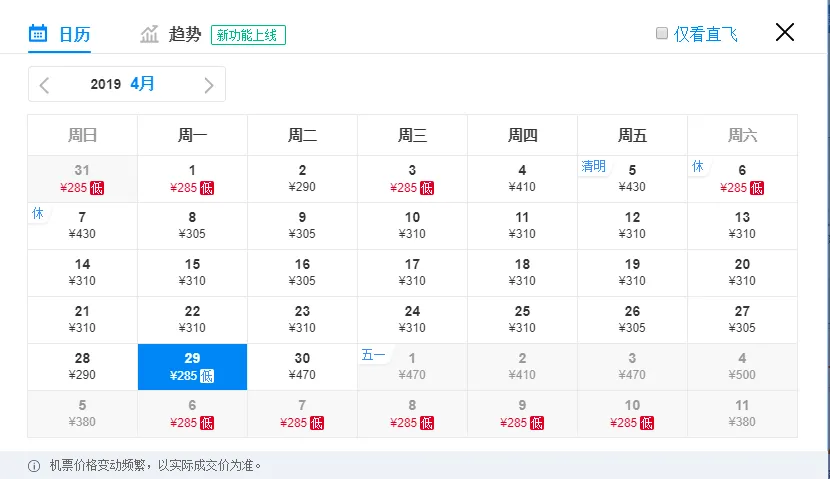The width and height of the screenshot is (830, 479).
Task: Click the 新功能上线 badge
Action: 248,35
